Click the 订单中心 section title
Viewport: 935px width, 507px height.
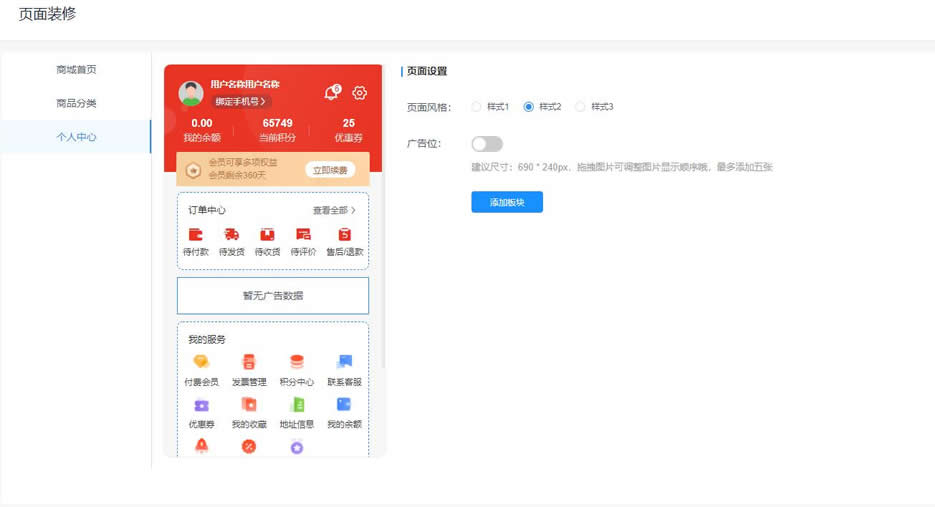(x=207, y=210)
